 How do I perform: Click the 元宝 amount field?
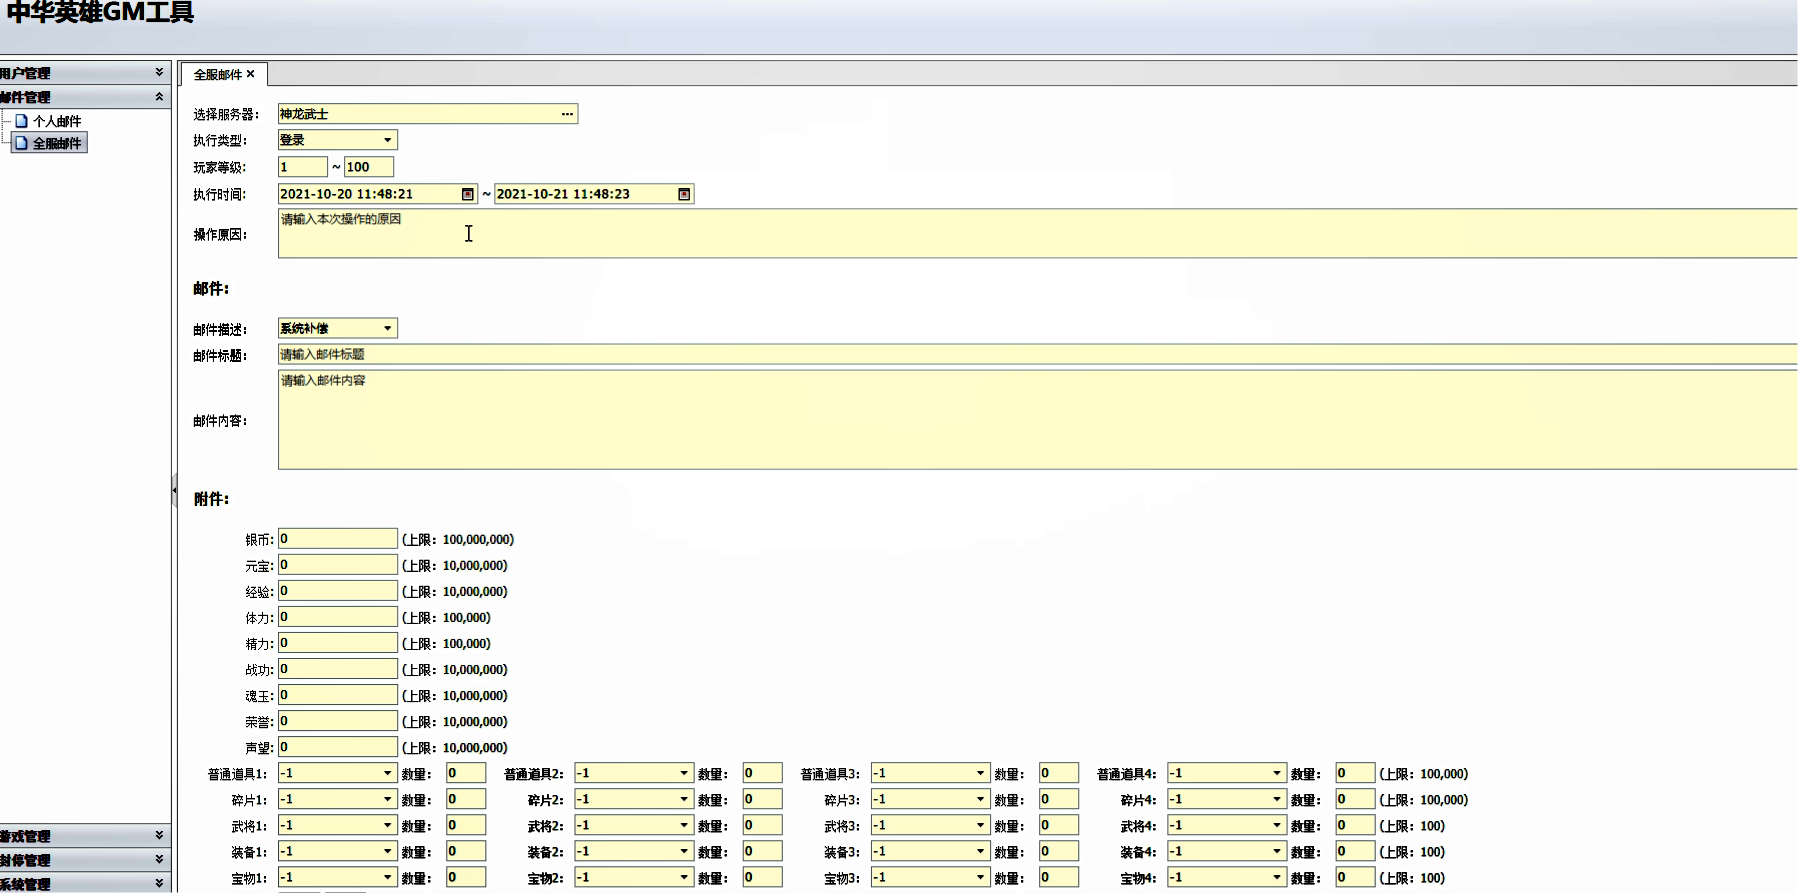(338, 565)
